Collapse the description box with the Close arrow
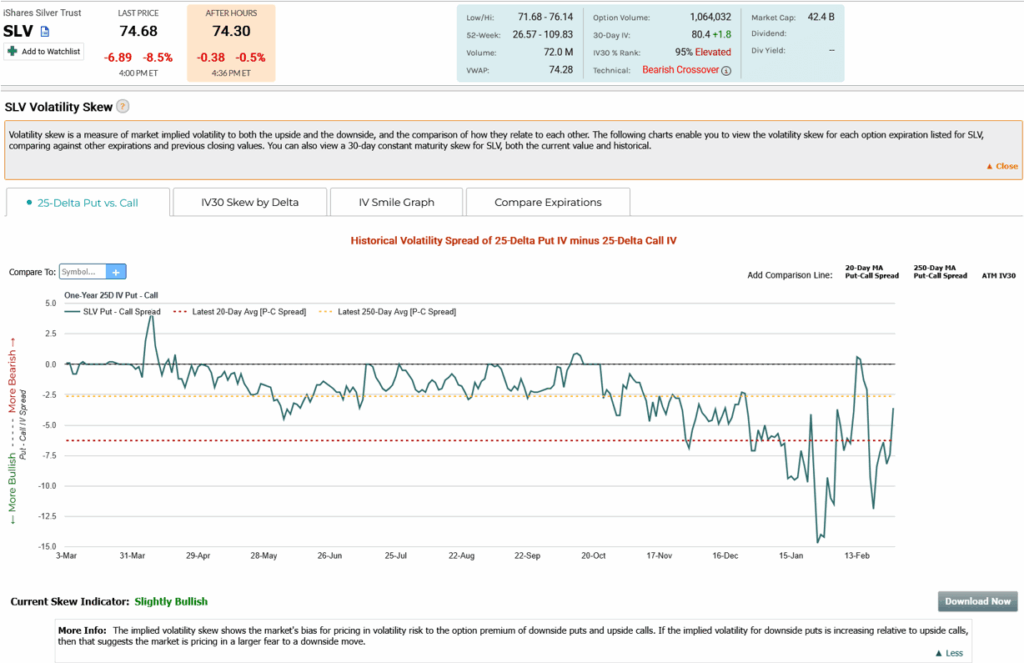Image resolution: width=1024 pixels, height=663 pixels. click(x=1001, y=166)
